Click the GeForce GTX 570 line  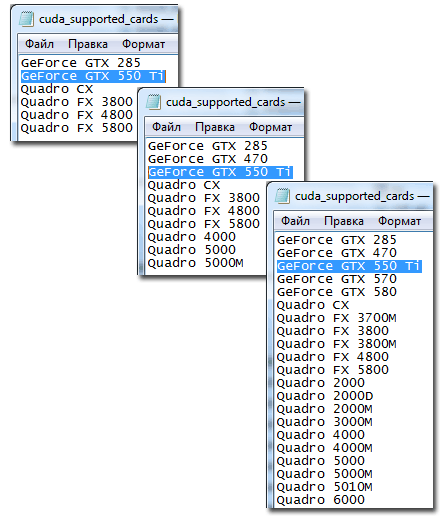[x=337, y=279]
